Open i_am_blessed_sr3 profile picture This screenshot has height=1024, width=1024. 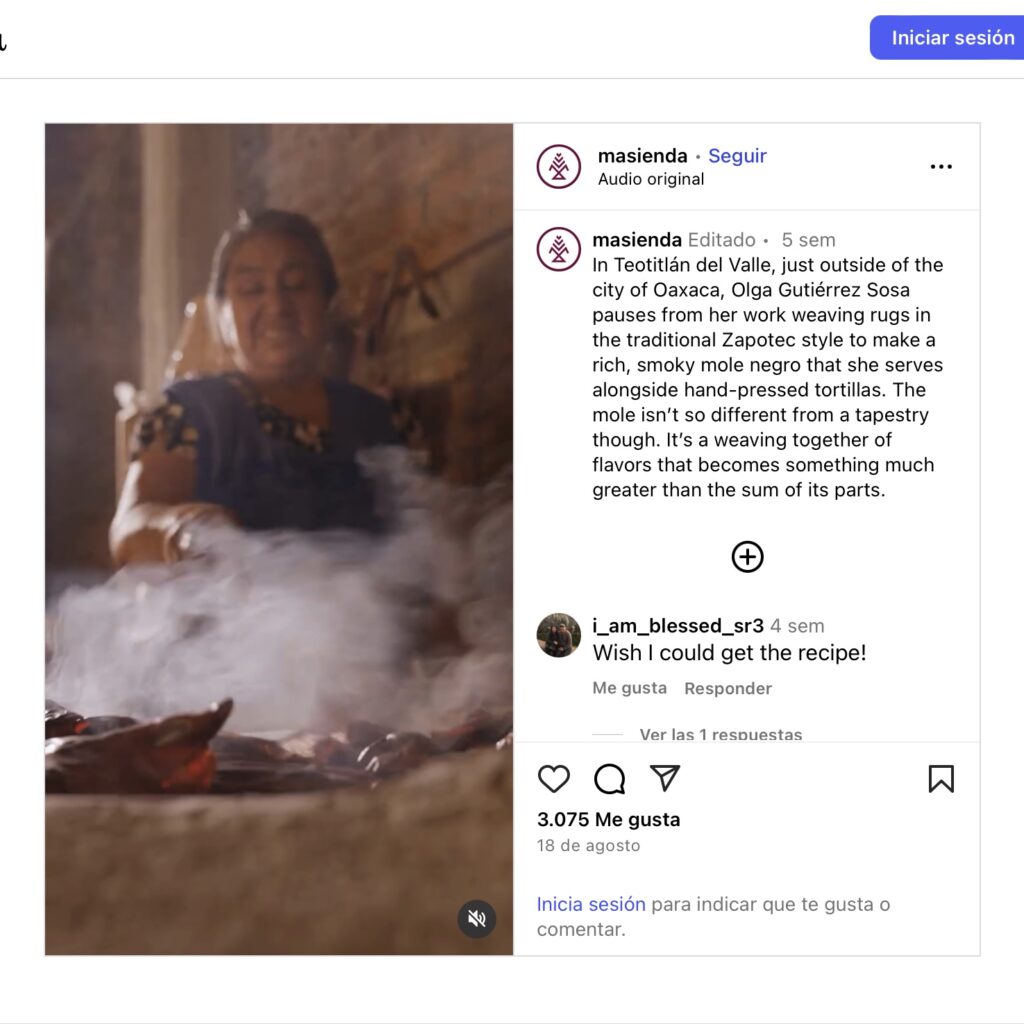coord(559,635)
